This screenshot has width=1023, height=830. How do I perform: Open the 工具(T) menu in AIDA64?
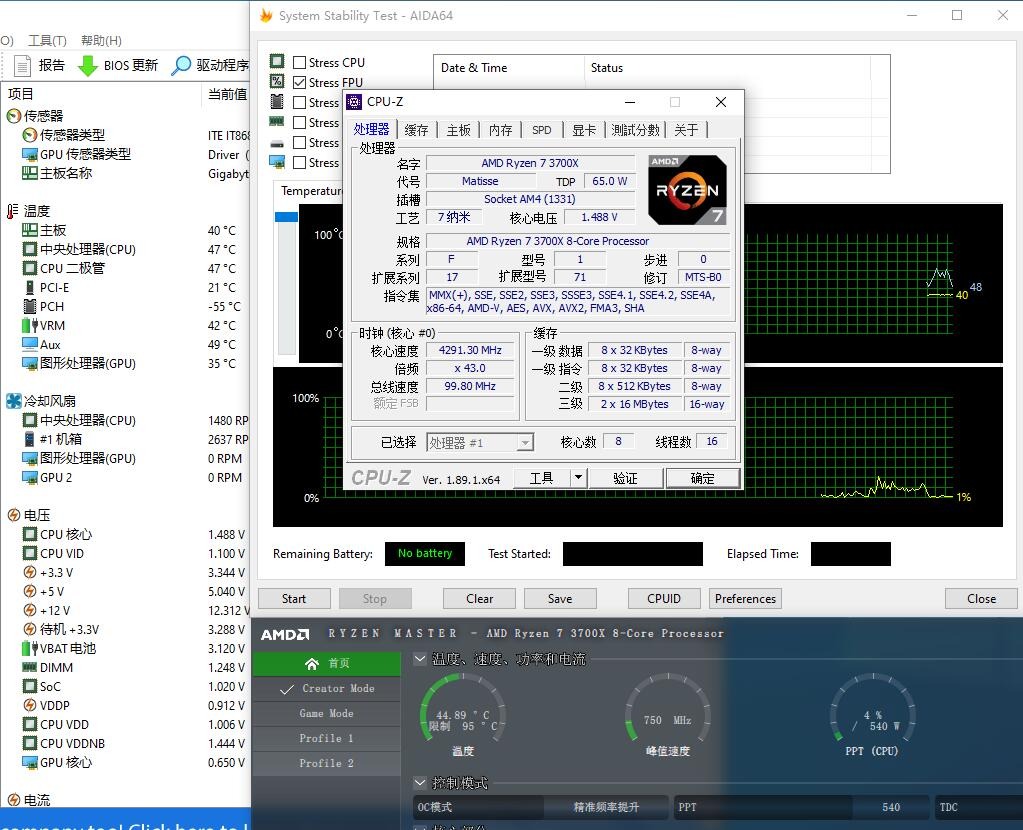(x=47, y=40)
